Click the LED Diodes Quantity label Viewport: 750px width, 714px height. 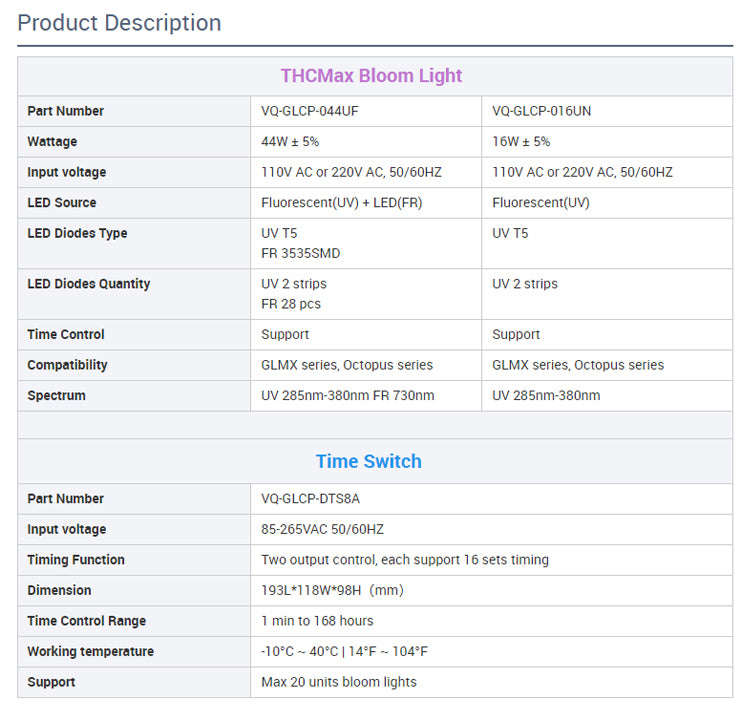88,284
